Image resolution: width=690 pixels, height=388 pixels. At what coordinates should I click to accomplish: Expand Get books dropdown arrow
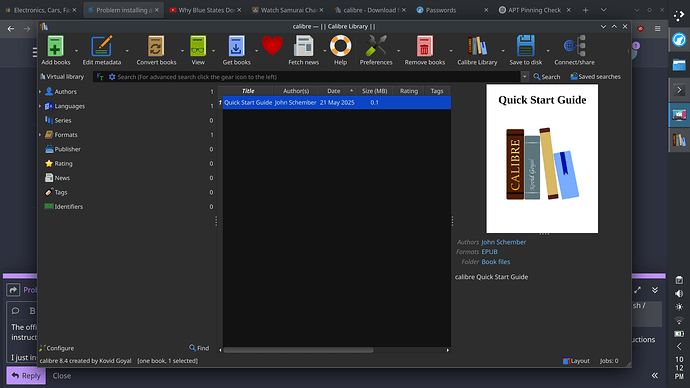(x=257, y=51)
